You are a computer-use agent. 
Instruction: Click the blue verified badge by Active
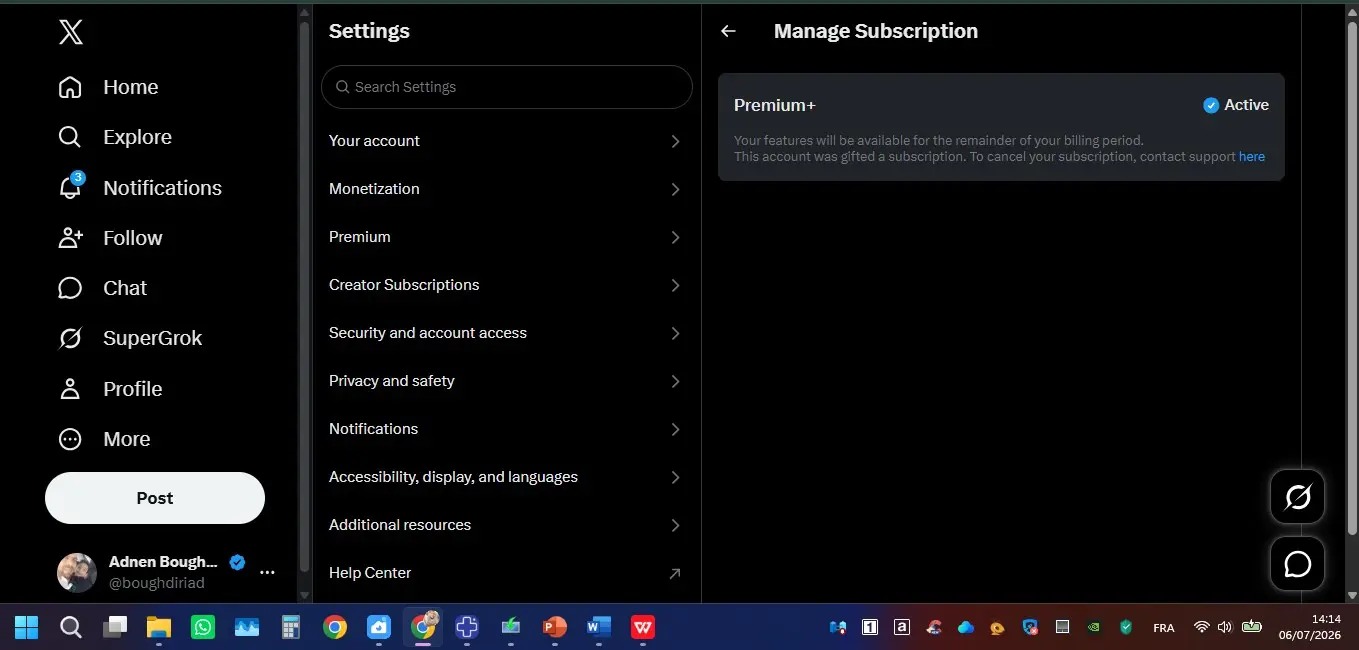[1211, 105]
